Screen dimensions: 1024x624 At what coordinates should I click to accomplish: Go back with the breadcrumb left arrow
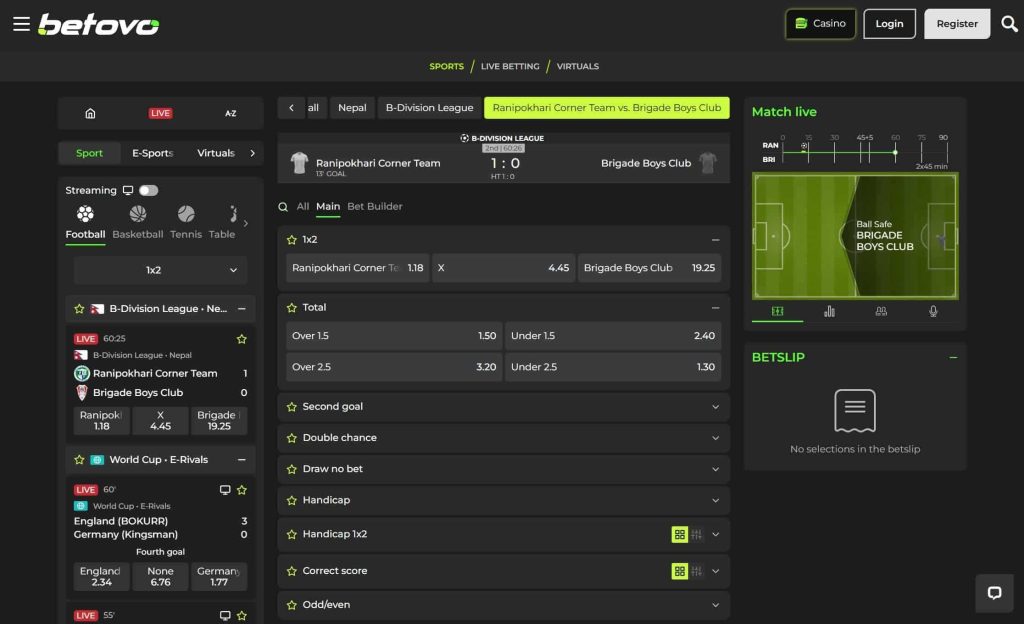291,108
